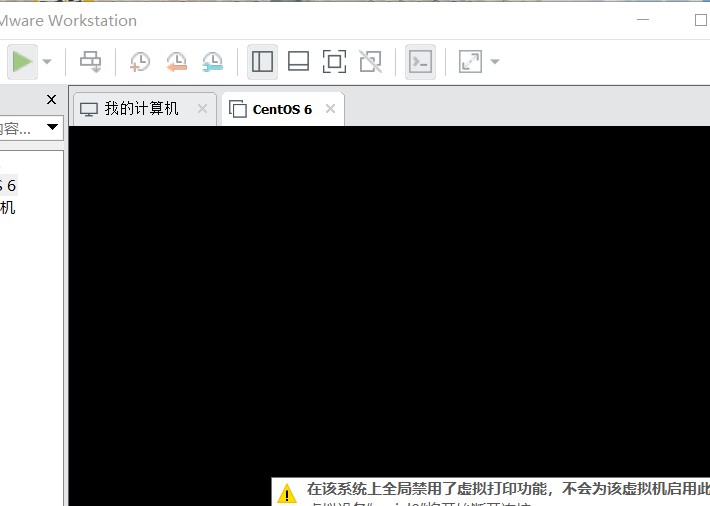Click the stretch guest display icon

(x=470, y=62)
